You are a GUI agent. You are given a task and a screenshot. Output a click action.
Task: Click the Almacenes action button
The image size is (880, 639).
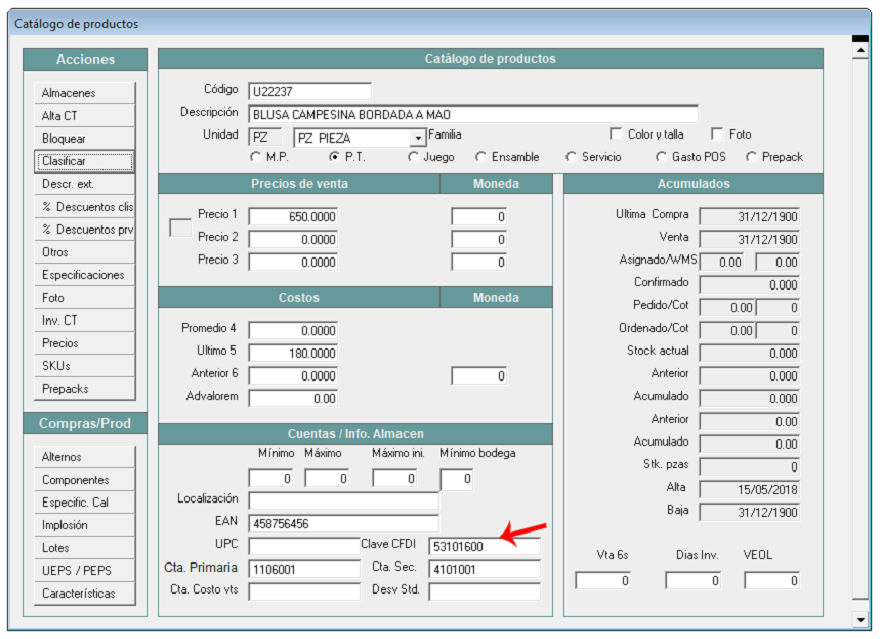(x=83, y=93)
